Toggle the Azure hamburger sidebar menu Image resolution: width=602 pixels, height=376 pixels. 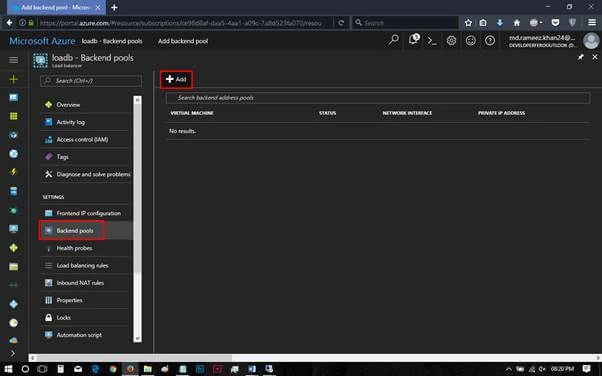pos(13,60)
